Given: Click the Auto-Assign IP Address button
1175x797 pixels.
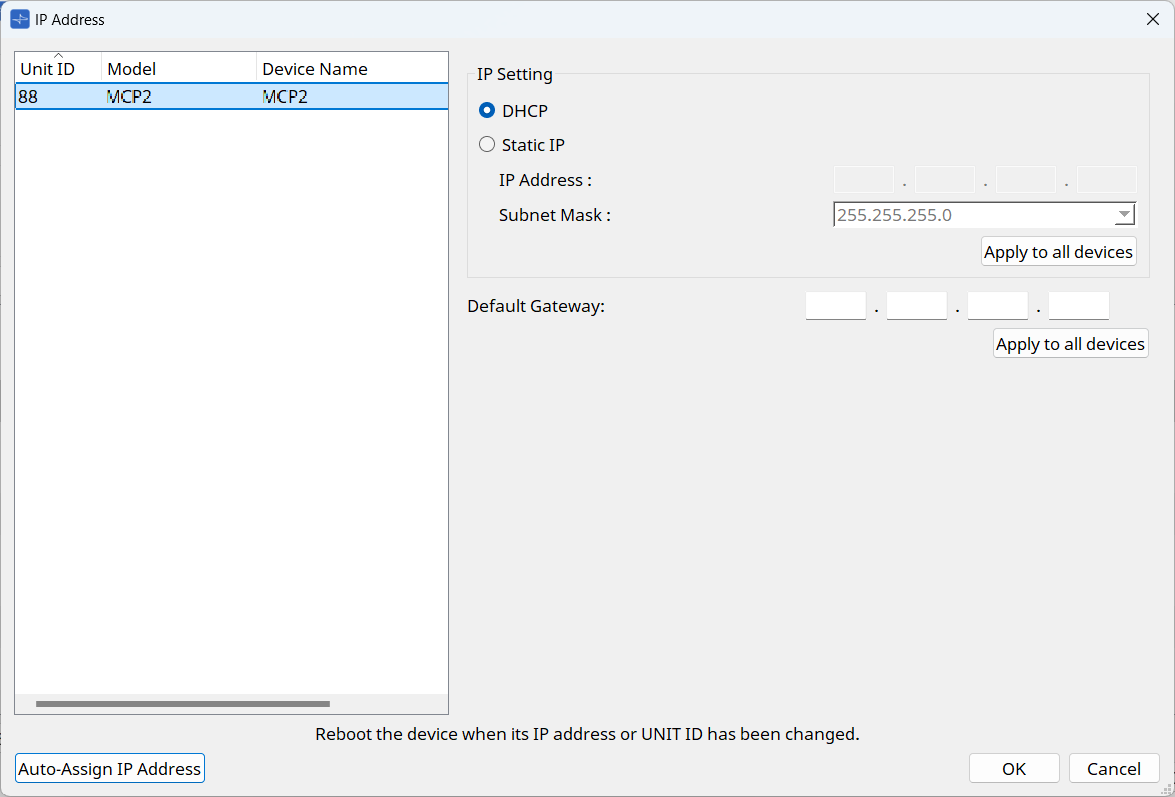Looking at the screenshot, I should tap(110, 769).
